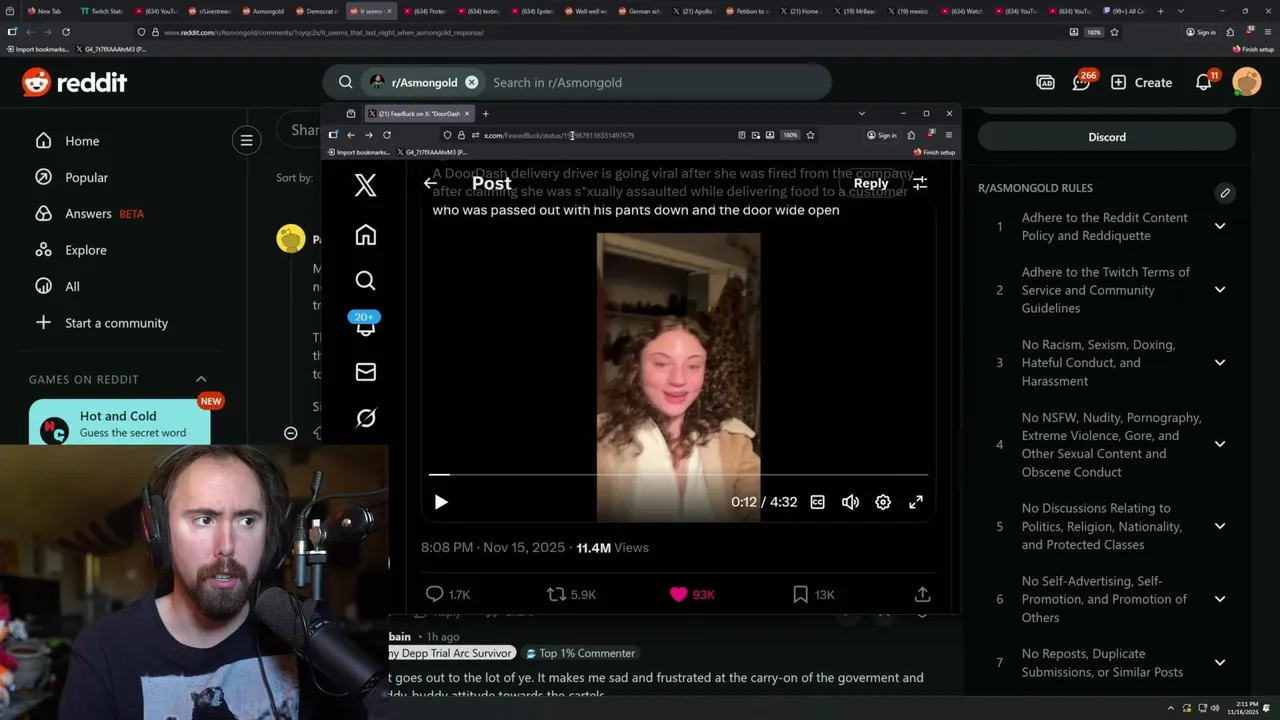Click Sign in in X browser window
The image size is (1280, 720).
881,135
